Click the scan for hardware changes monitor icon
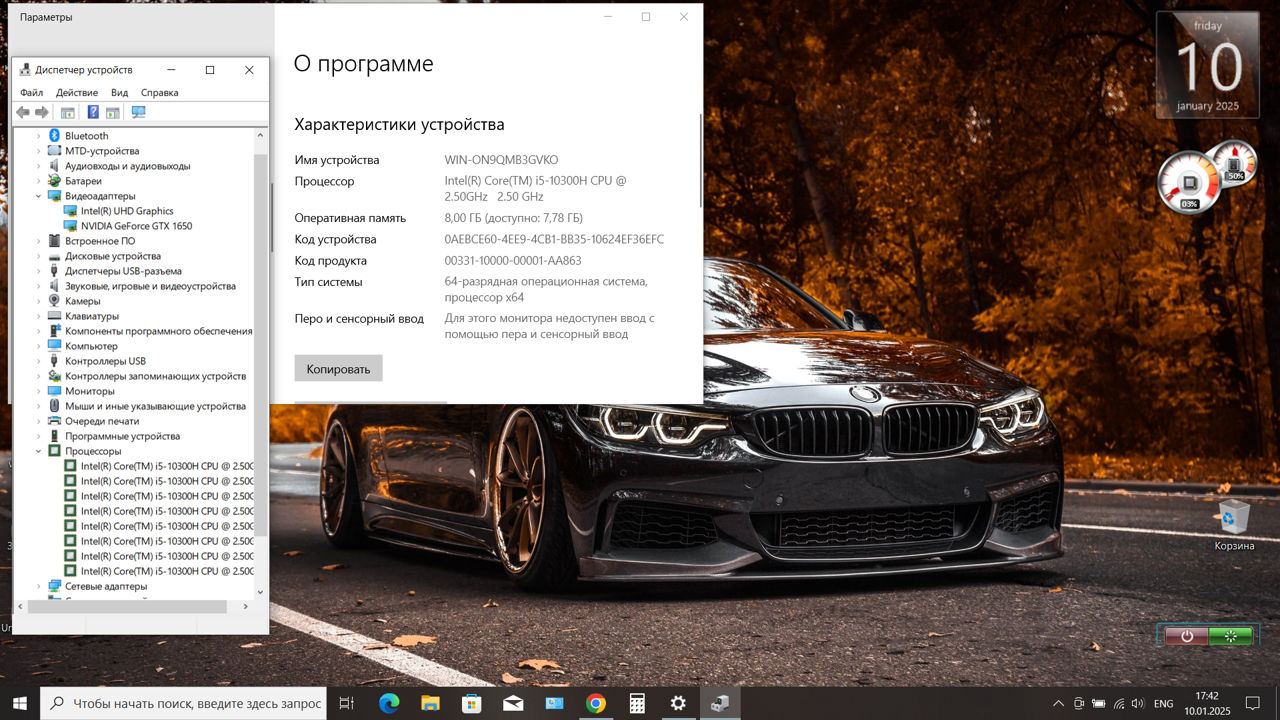The image size is (1280, 720). tap(138, 113)
